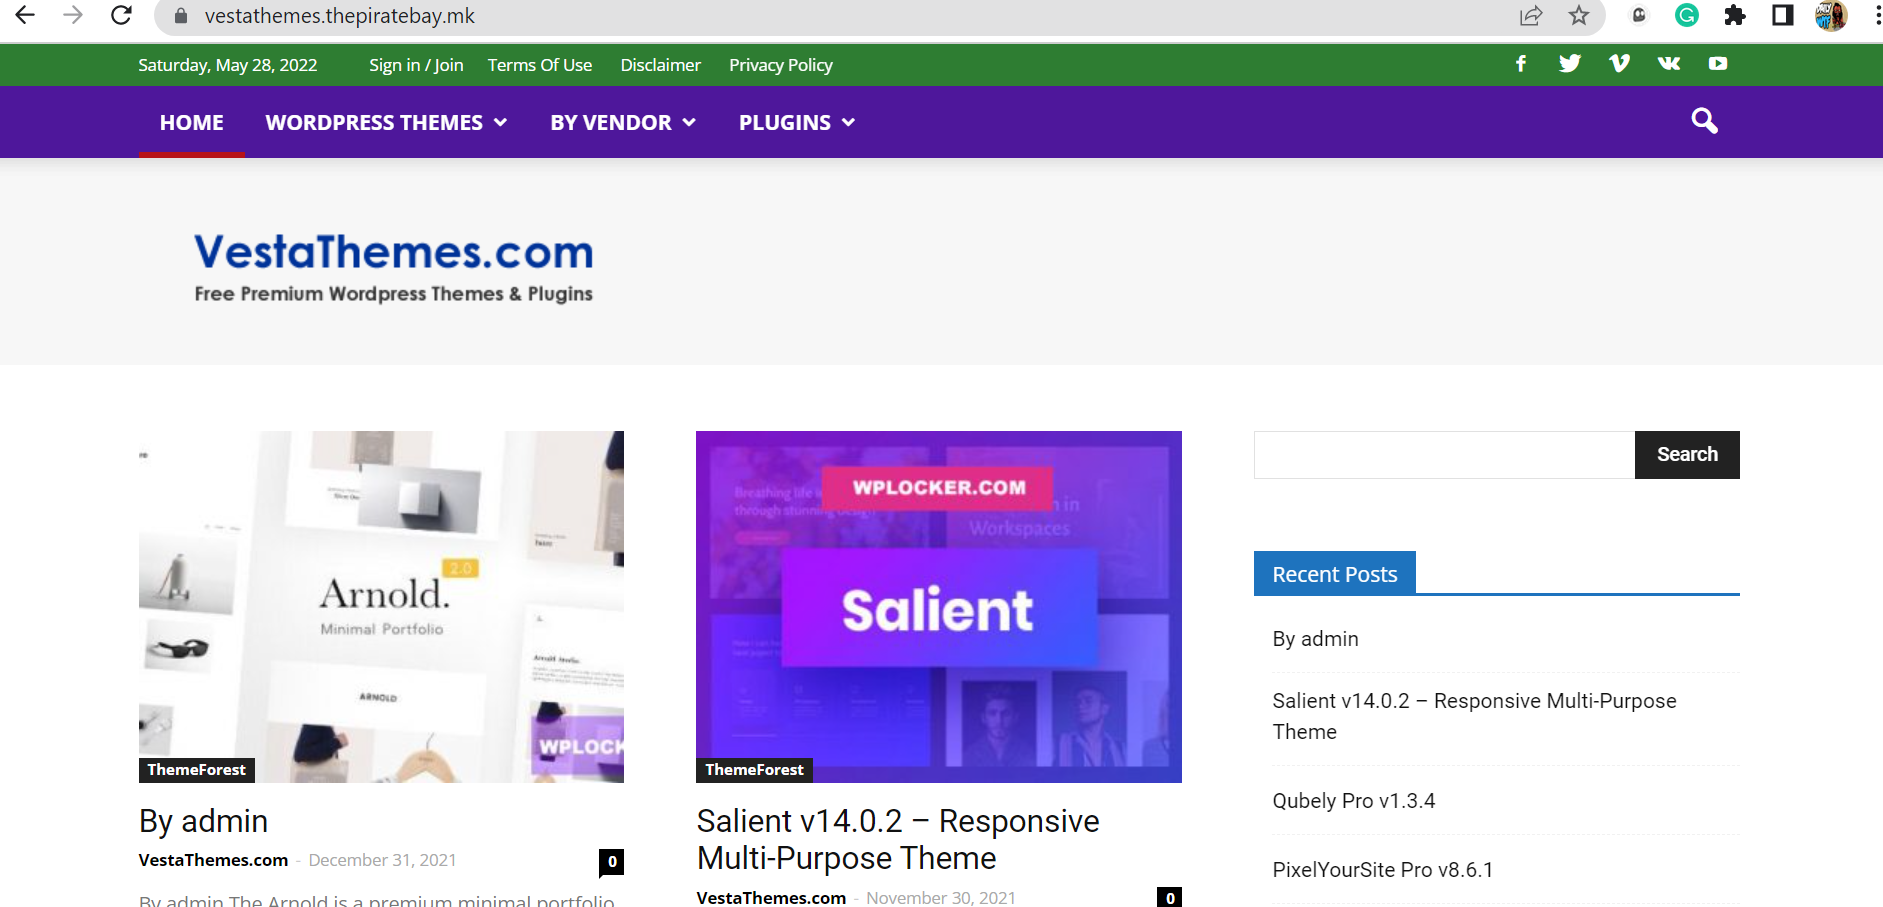This screenshot has height=907, width=1883.
Task: Open the Twitter social icon
Action: (1569, 64)
